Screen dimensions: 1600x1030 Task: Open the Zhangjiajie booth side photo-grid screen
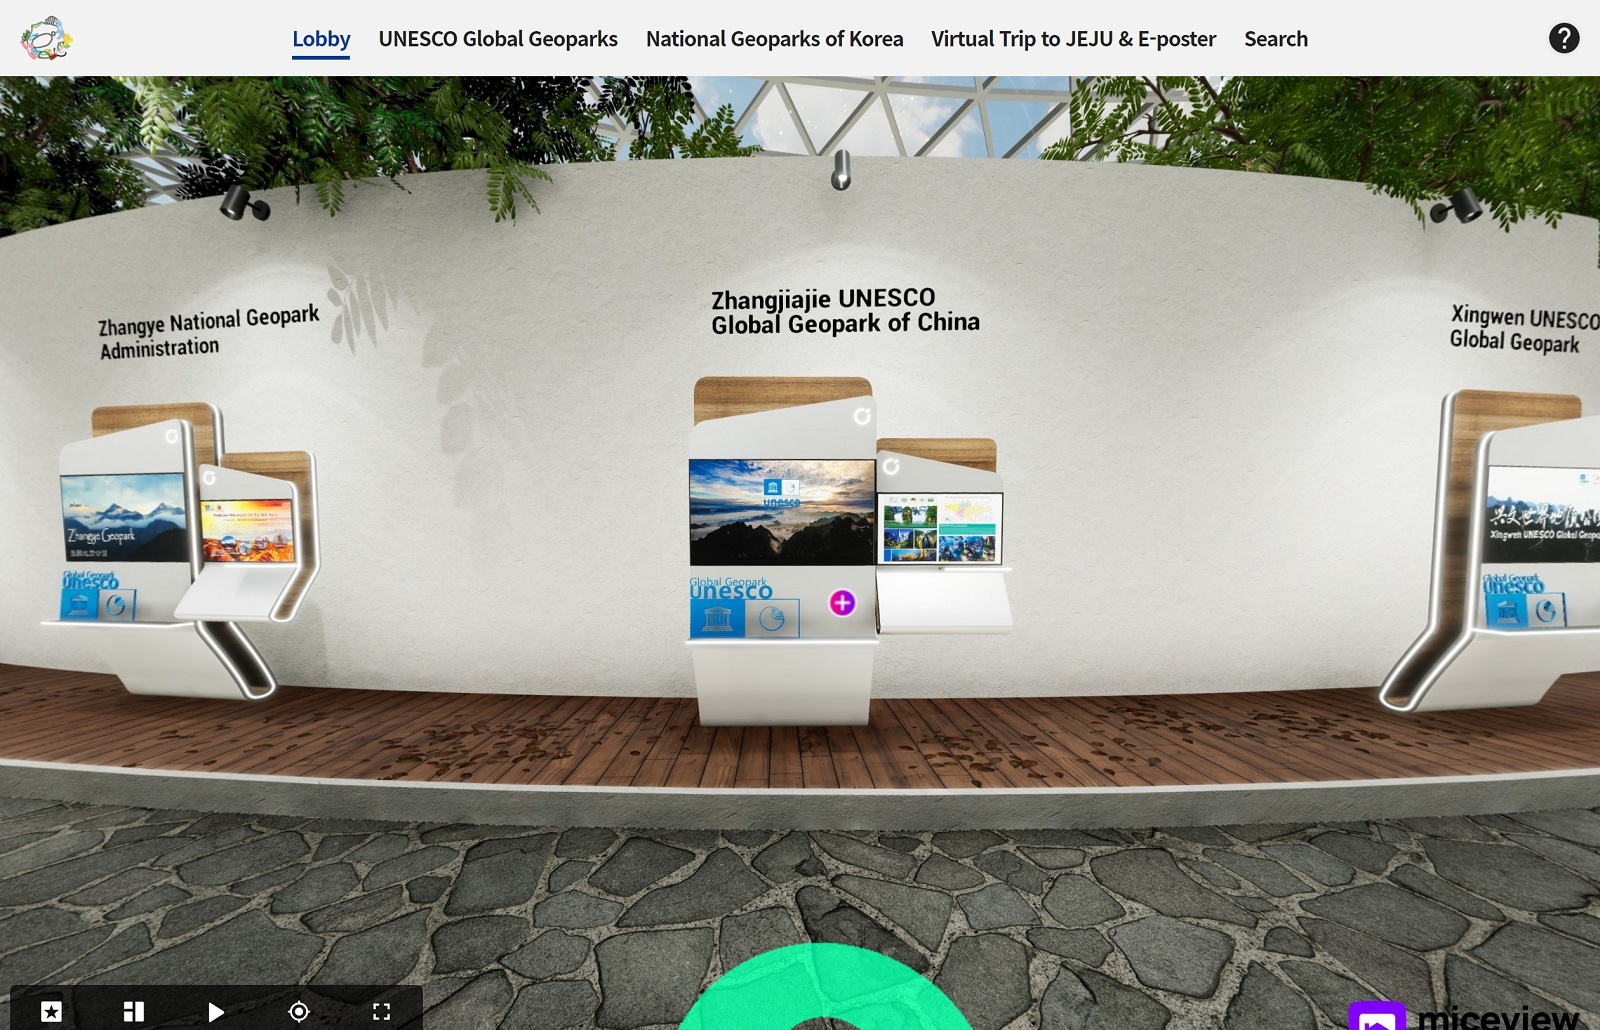pos(939,528)
